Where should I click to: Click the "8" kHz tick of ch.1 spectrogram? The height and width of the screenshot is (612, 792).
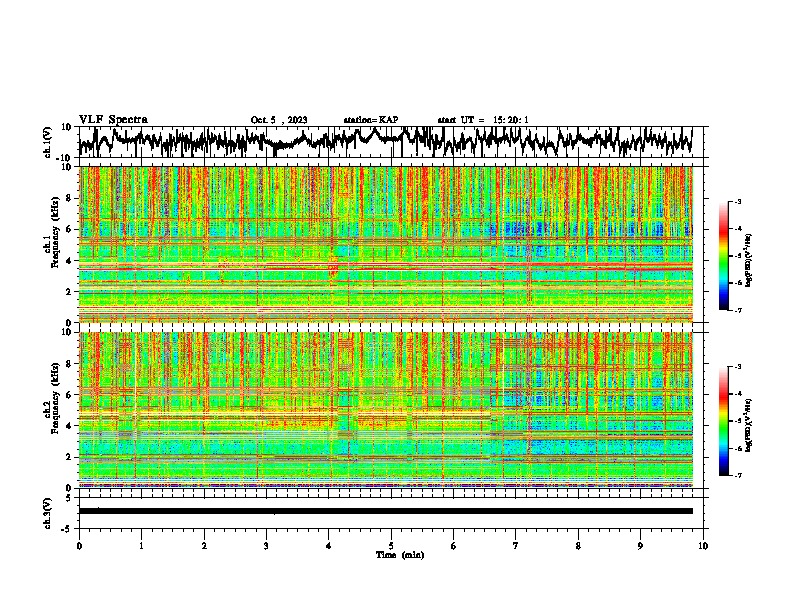coord(70,198)
